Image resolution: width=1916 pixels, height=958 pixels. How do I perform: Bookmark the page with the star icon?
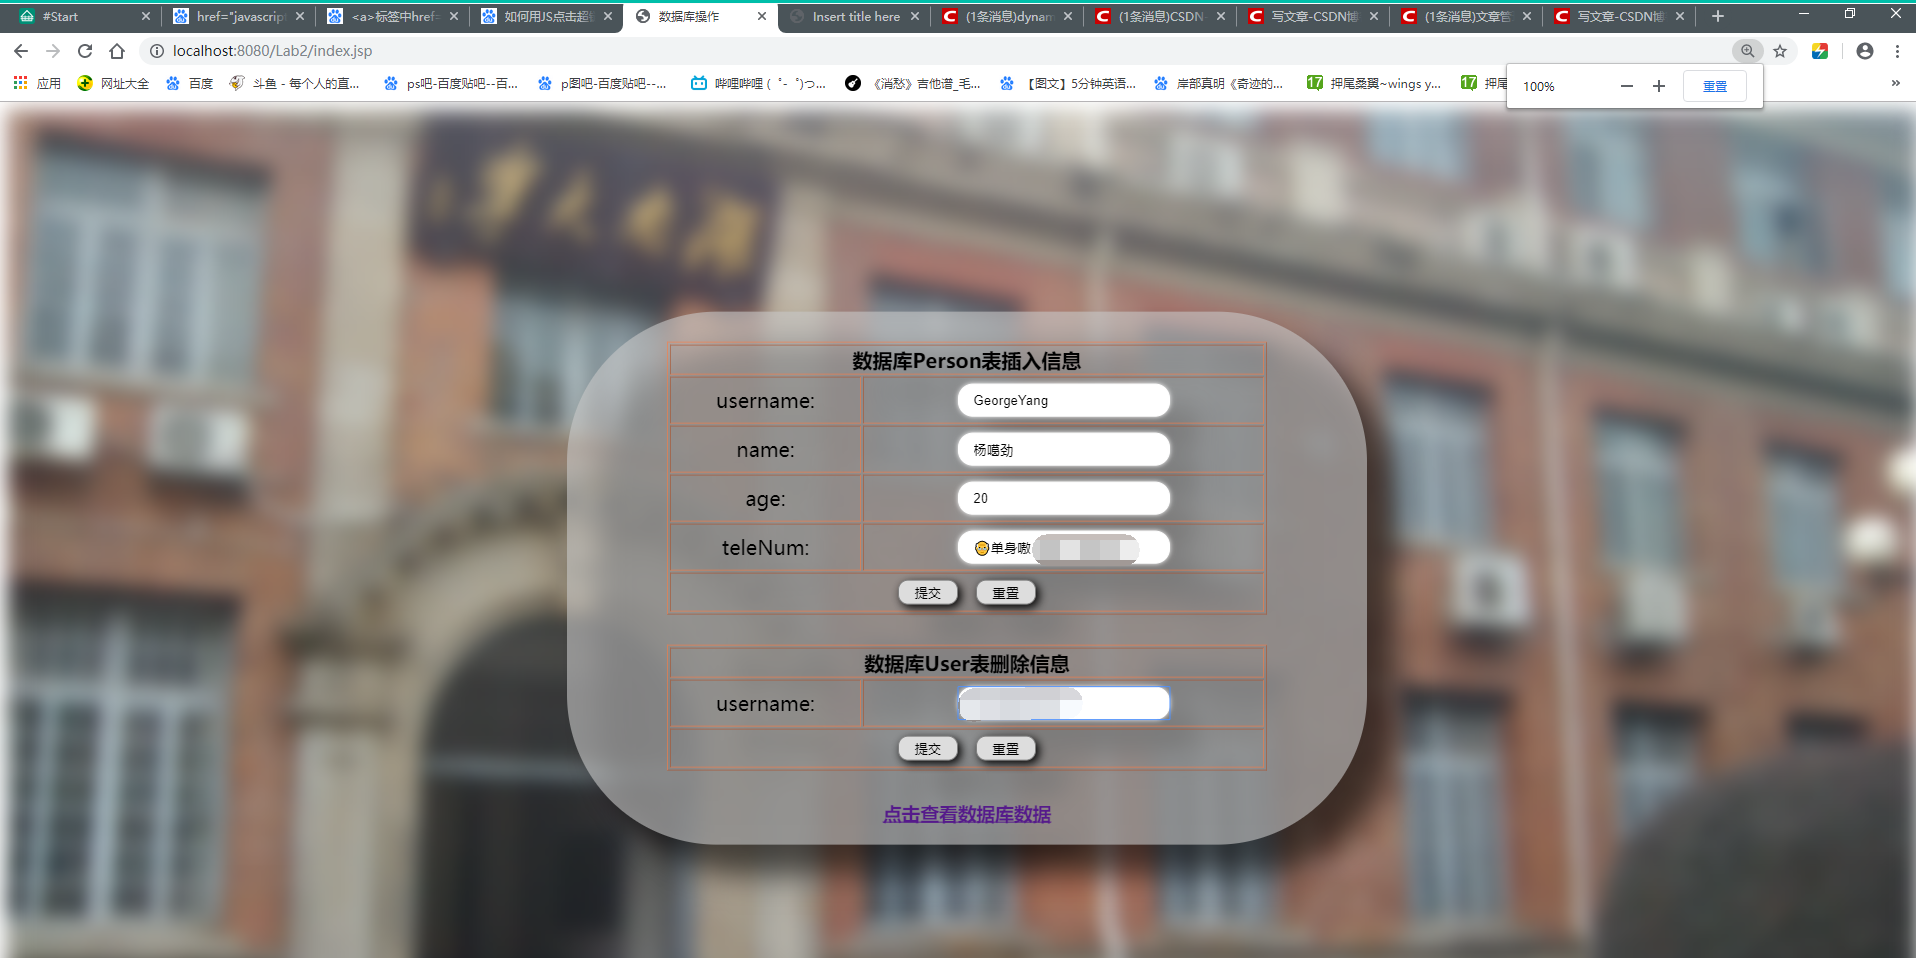tap(1780, 50)
